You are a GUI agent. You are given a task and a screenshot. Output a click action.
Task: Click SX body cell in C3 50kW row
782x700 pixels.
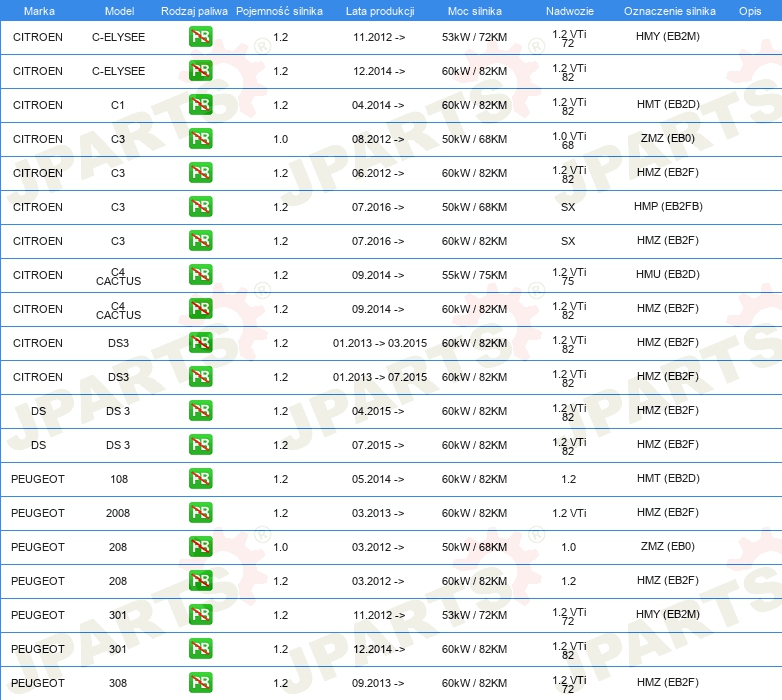[568, 207]
